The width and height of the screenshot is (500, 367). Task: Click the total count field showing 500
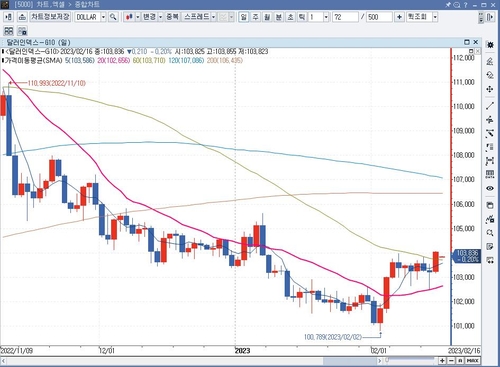click(x=379, y=17)
